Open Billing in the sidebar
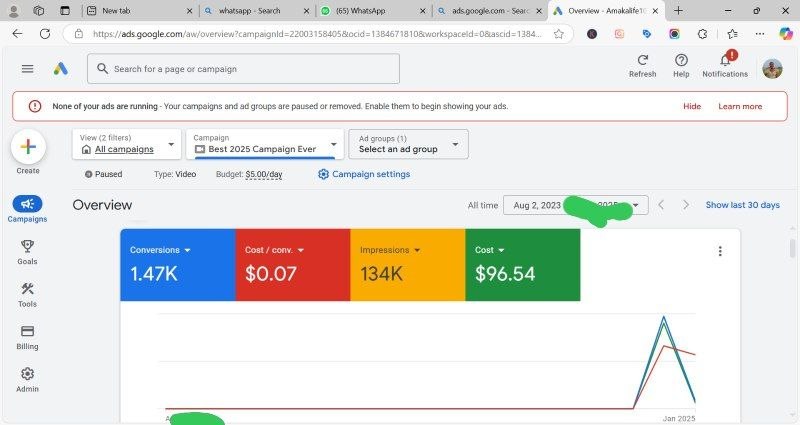800x425 pixels. point(28,336)
